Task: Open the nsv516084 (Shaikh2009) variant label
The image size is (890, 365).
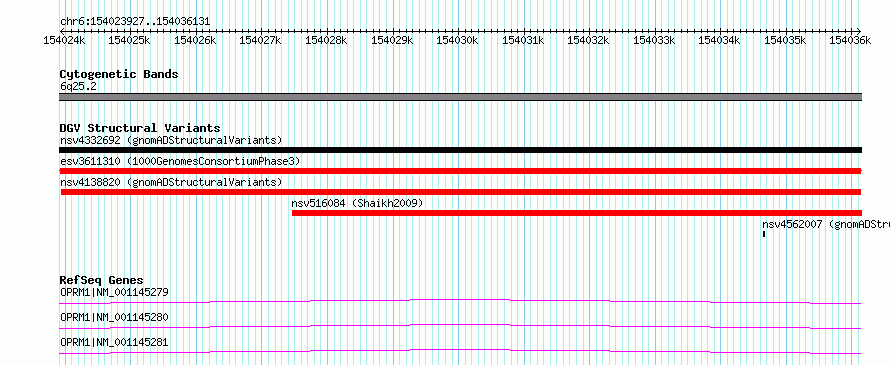Action: [x=358, y=203]
